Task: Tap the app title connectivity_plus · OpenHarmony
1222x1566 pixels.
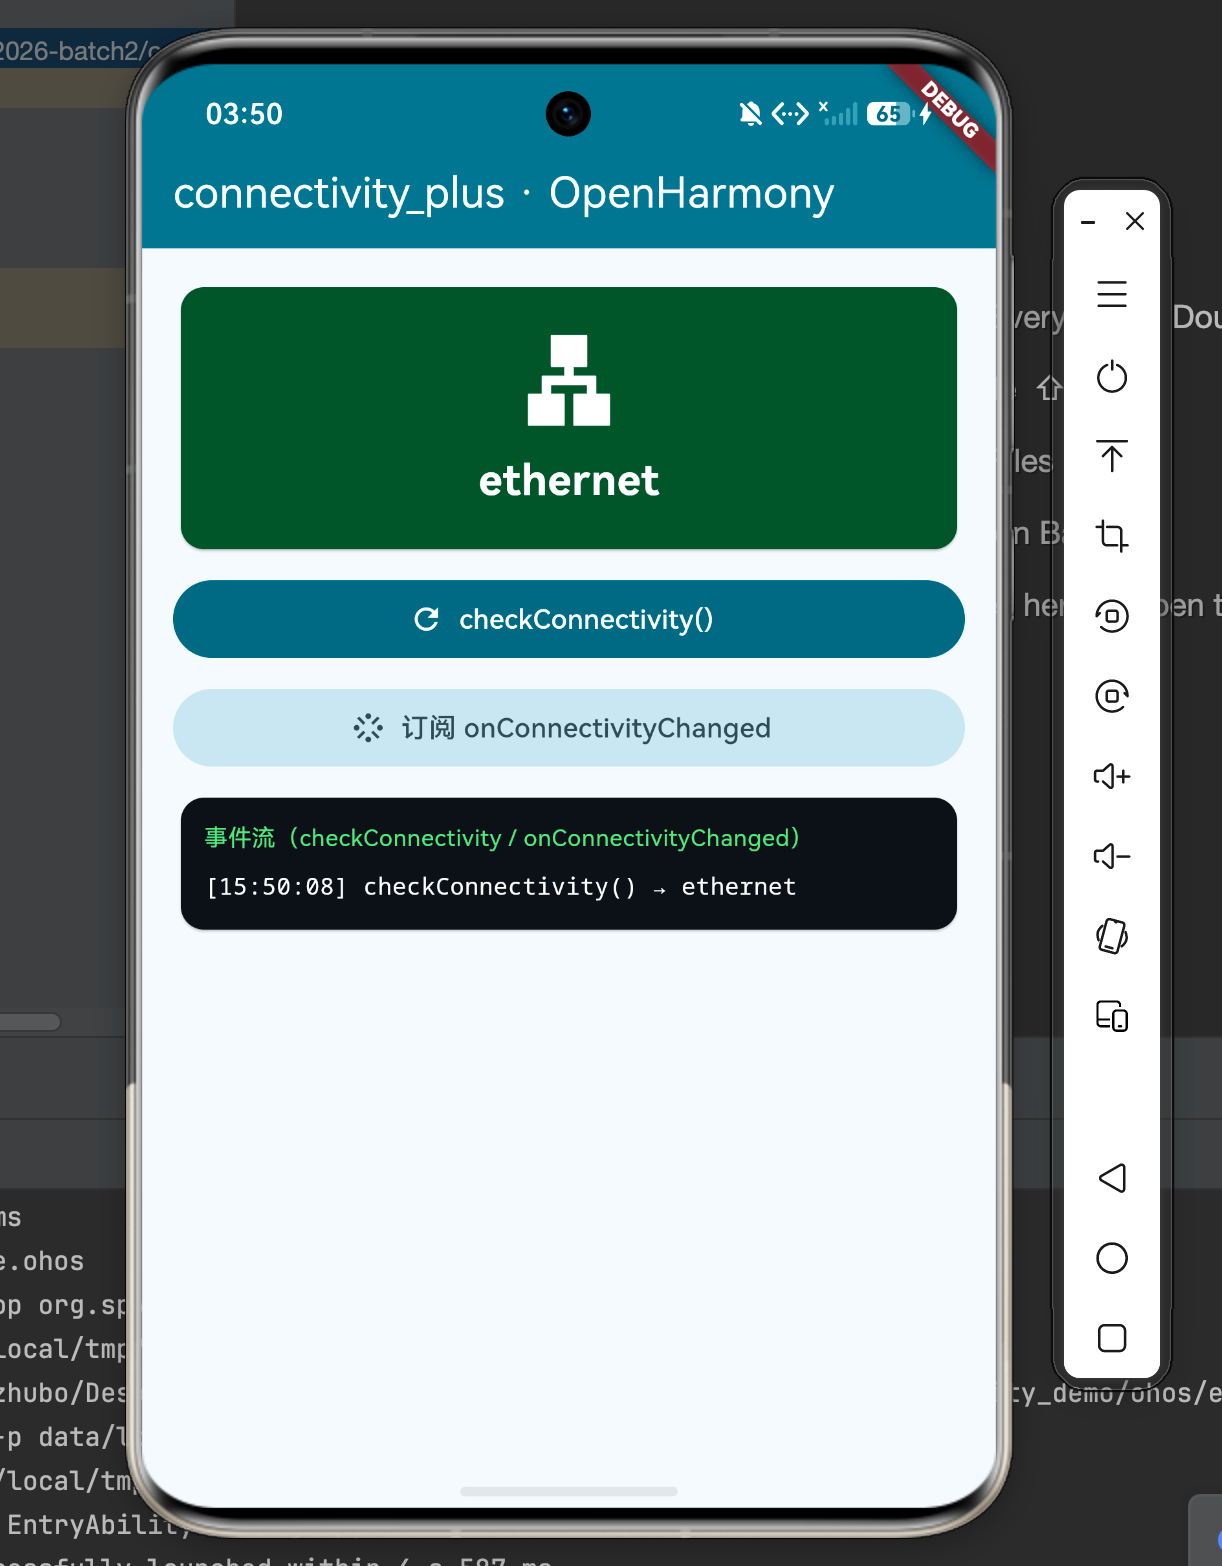Action: [504, 193]
